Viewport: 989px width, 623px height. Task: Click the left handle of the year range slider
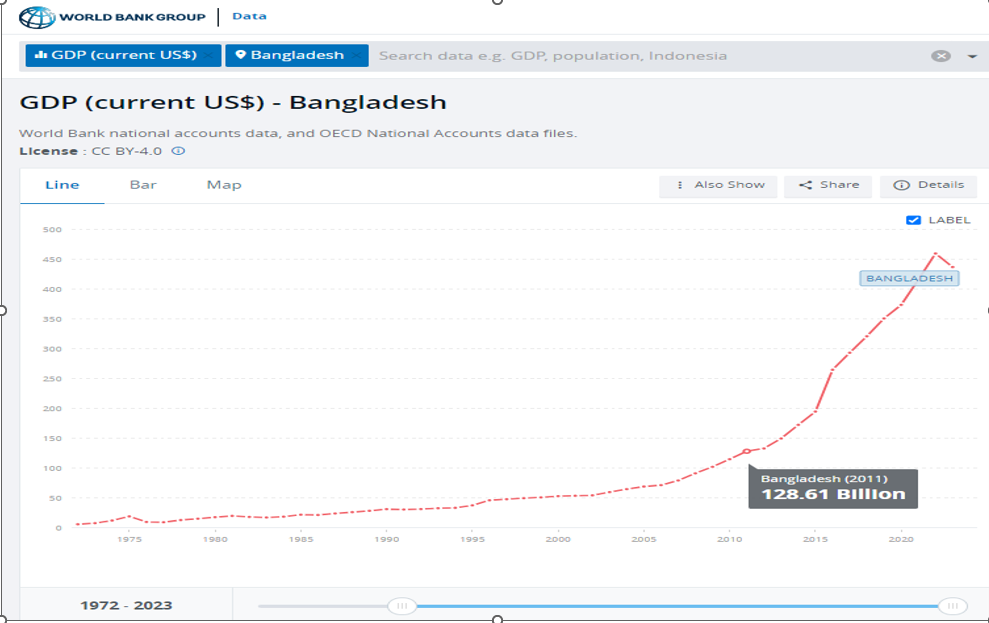point(402,606)
